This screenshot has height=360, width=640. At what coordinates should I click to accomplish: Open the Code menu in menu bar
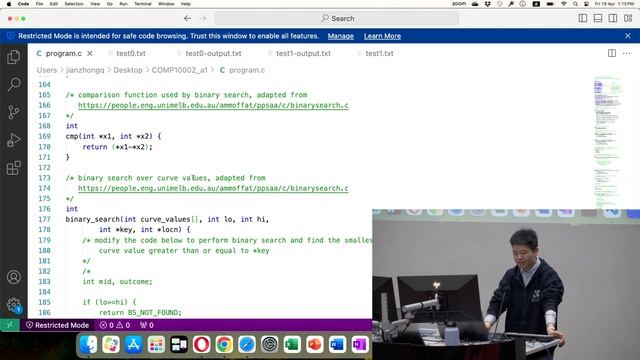23,4
